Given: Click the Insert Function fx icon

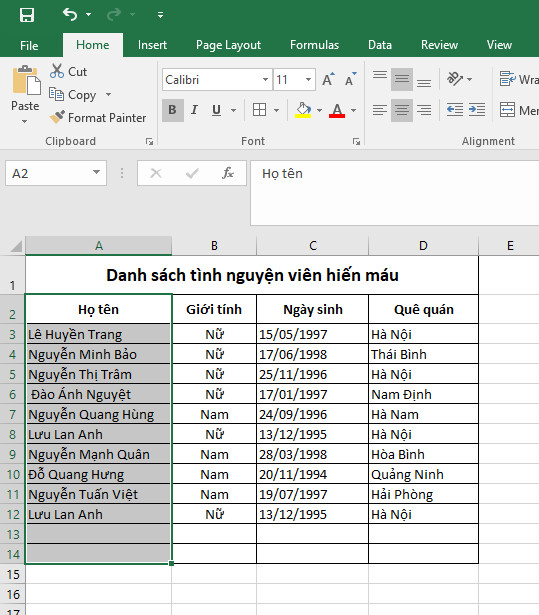Looking at the screenshot, I should point(228,173).
